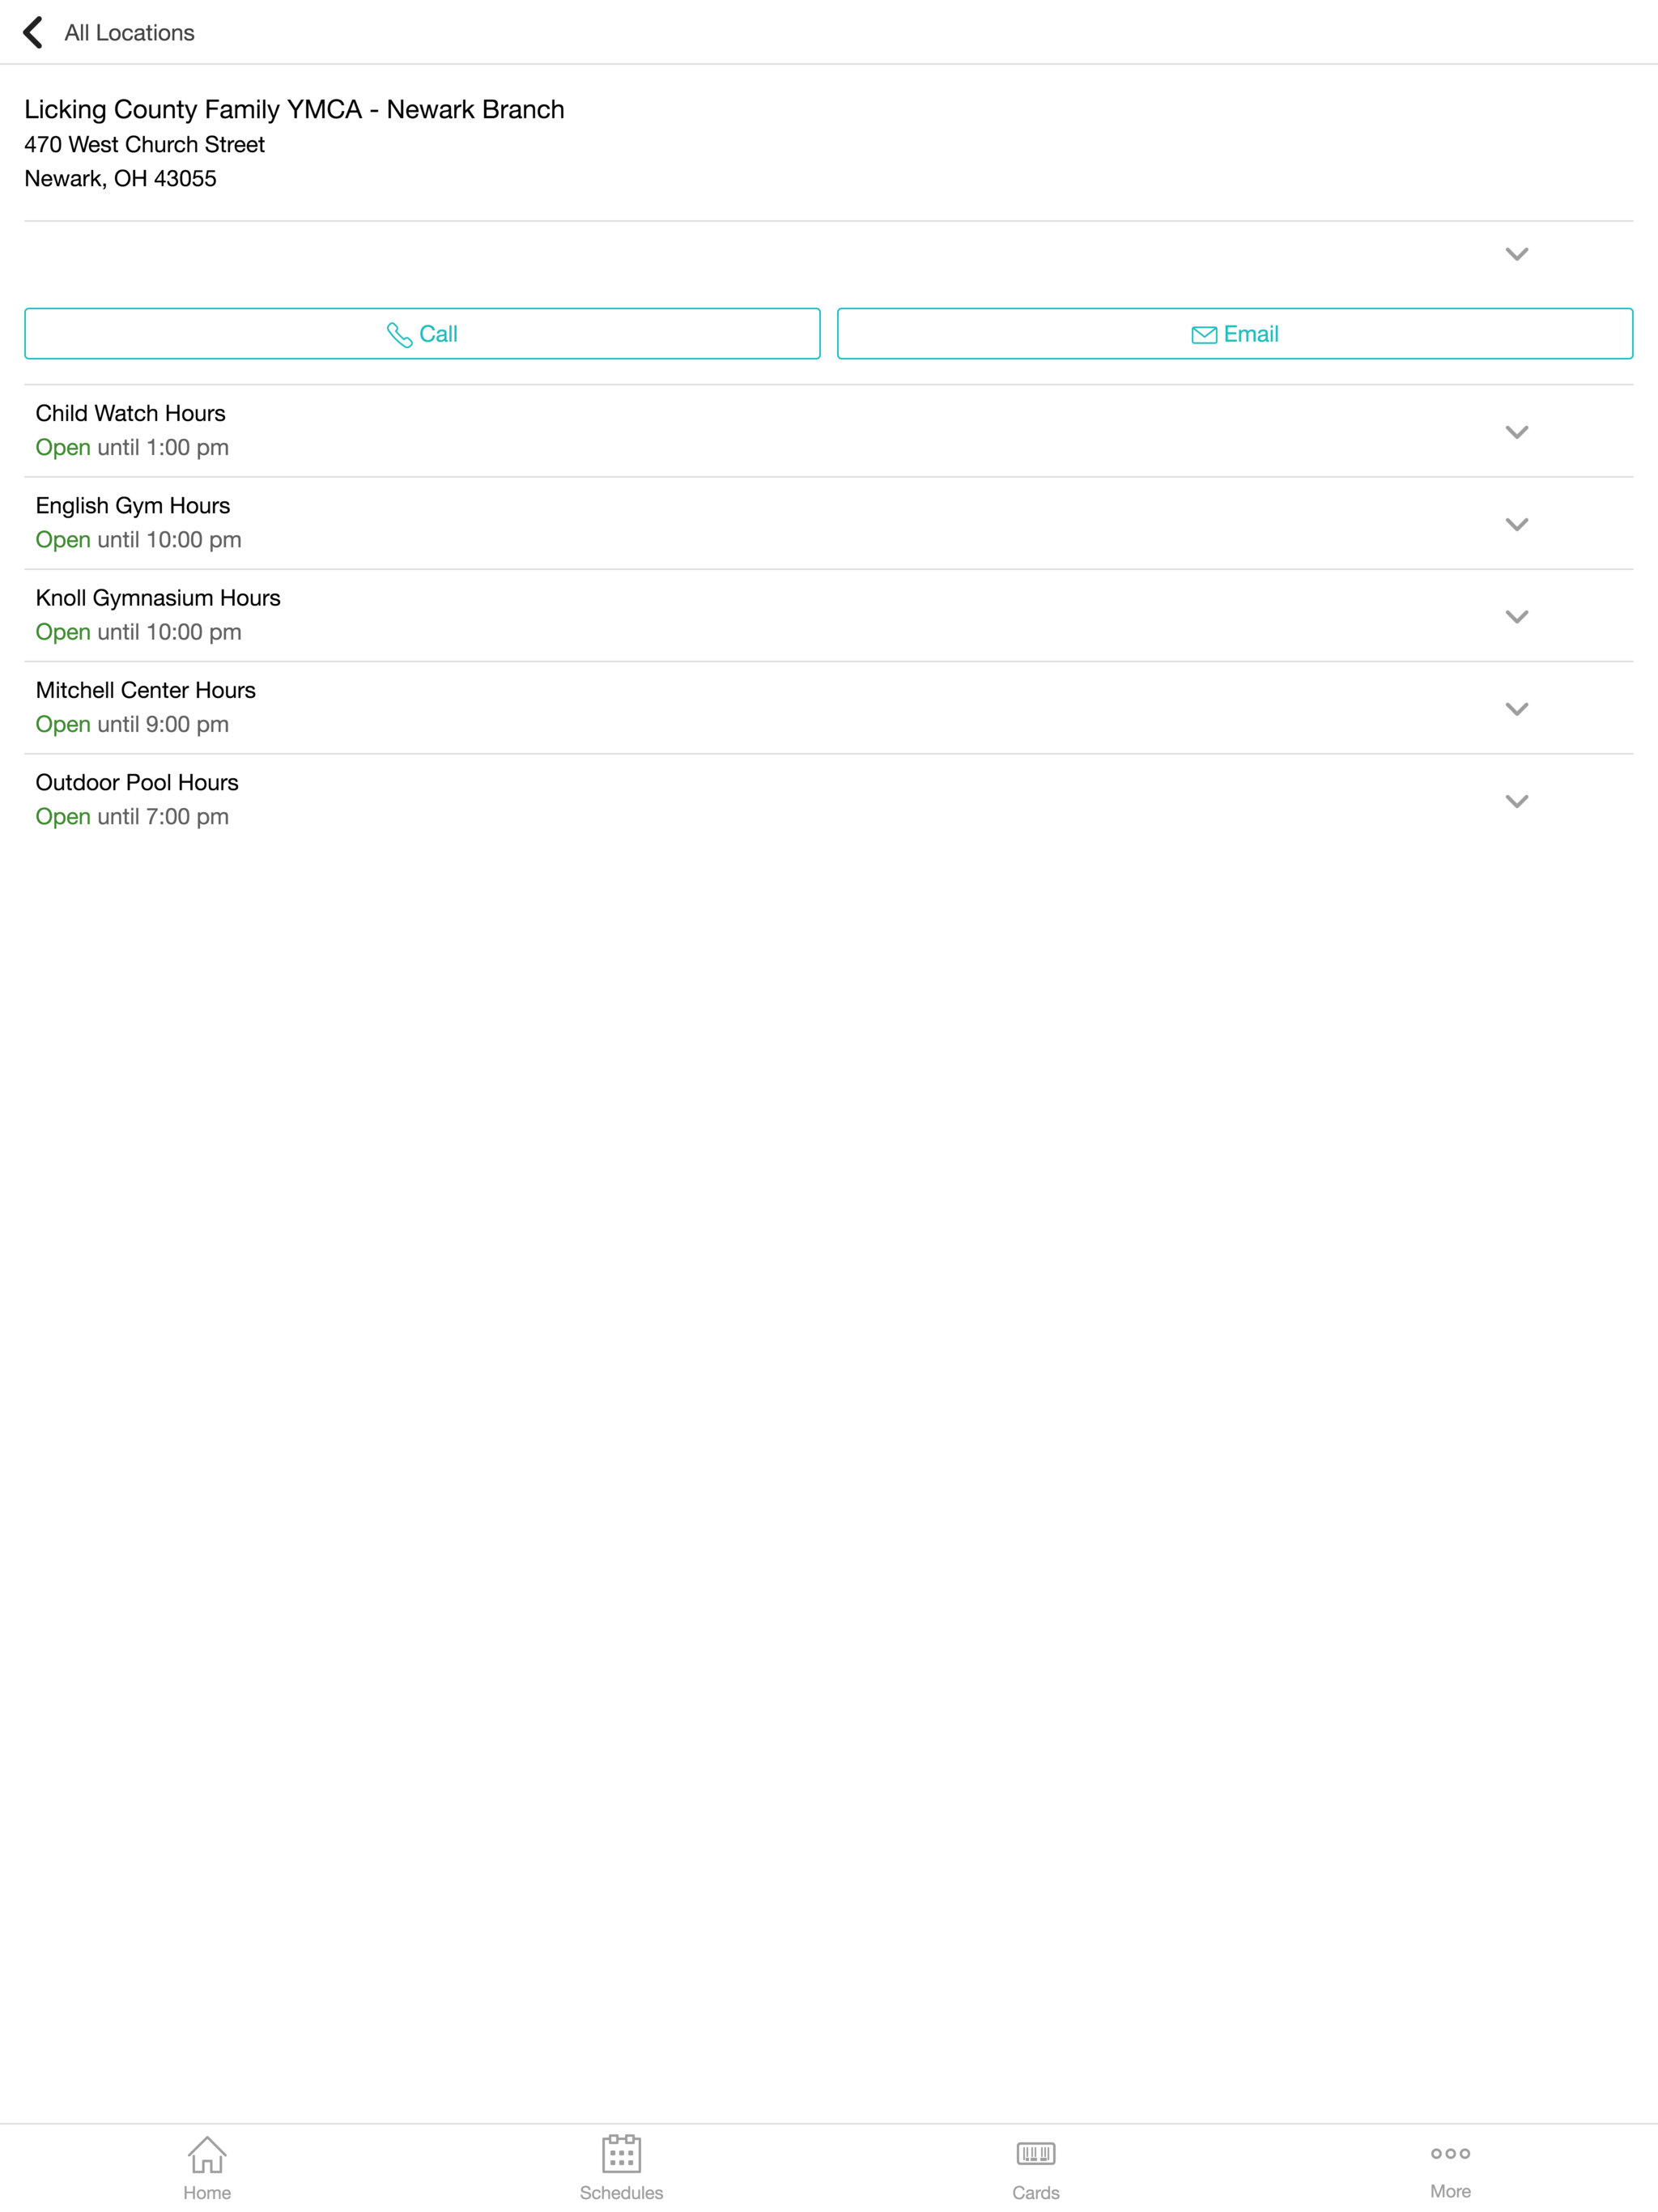
Task: Open the Schedules calendar icon
Action: pyautogui.click(x=621, y=2154)
